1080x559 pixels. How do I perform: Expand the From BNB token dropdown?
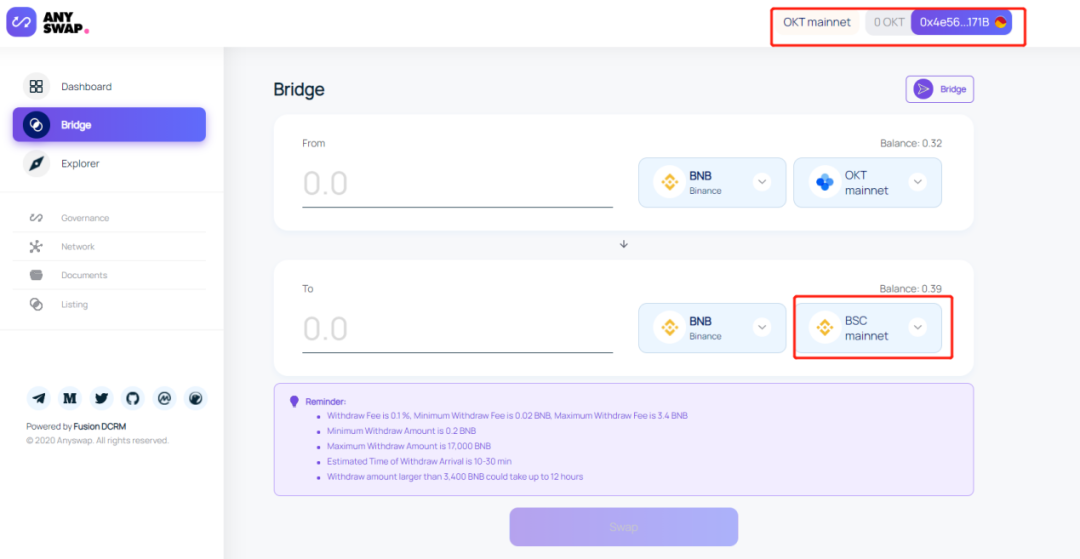[712, 182]
